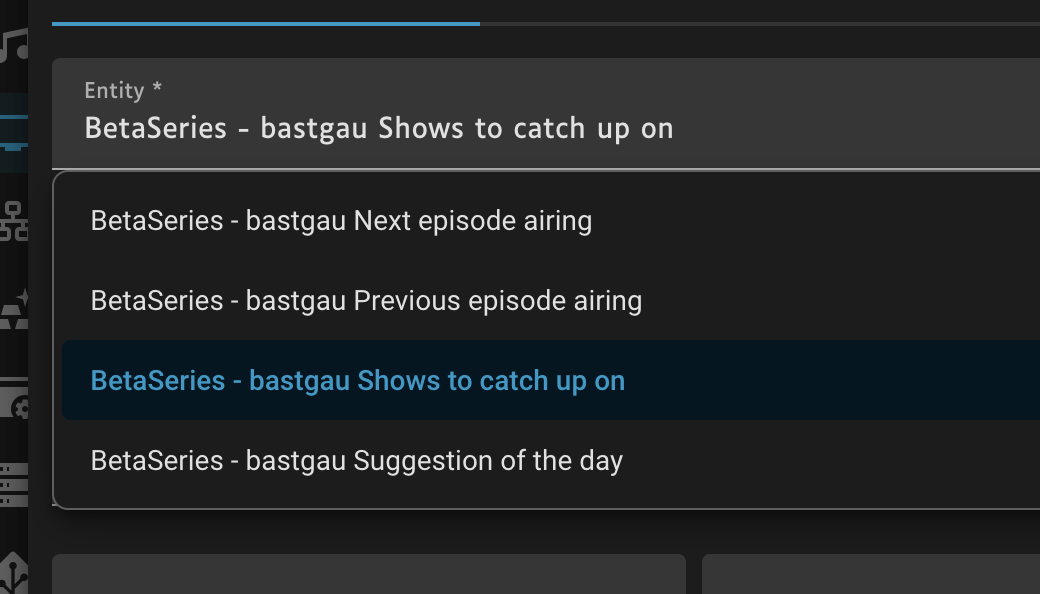This screenshot has height=594, width=1040.
Task: Open the soccer ball card sidebar icon
Action: click(x=13, y=398)
